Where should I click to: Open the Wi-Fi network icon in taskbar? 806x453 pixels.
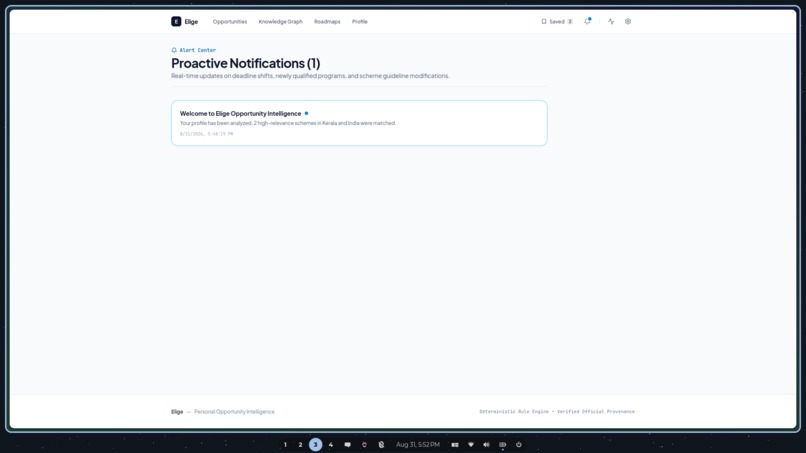(471, 445)
